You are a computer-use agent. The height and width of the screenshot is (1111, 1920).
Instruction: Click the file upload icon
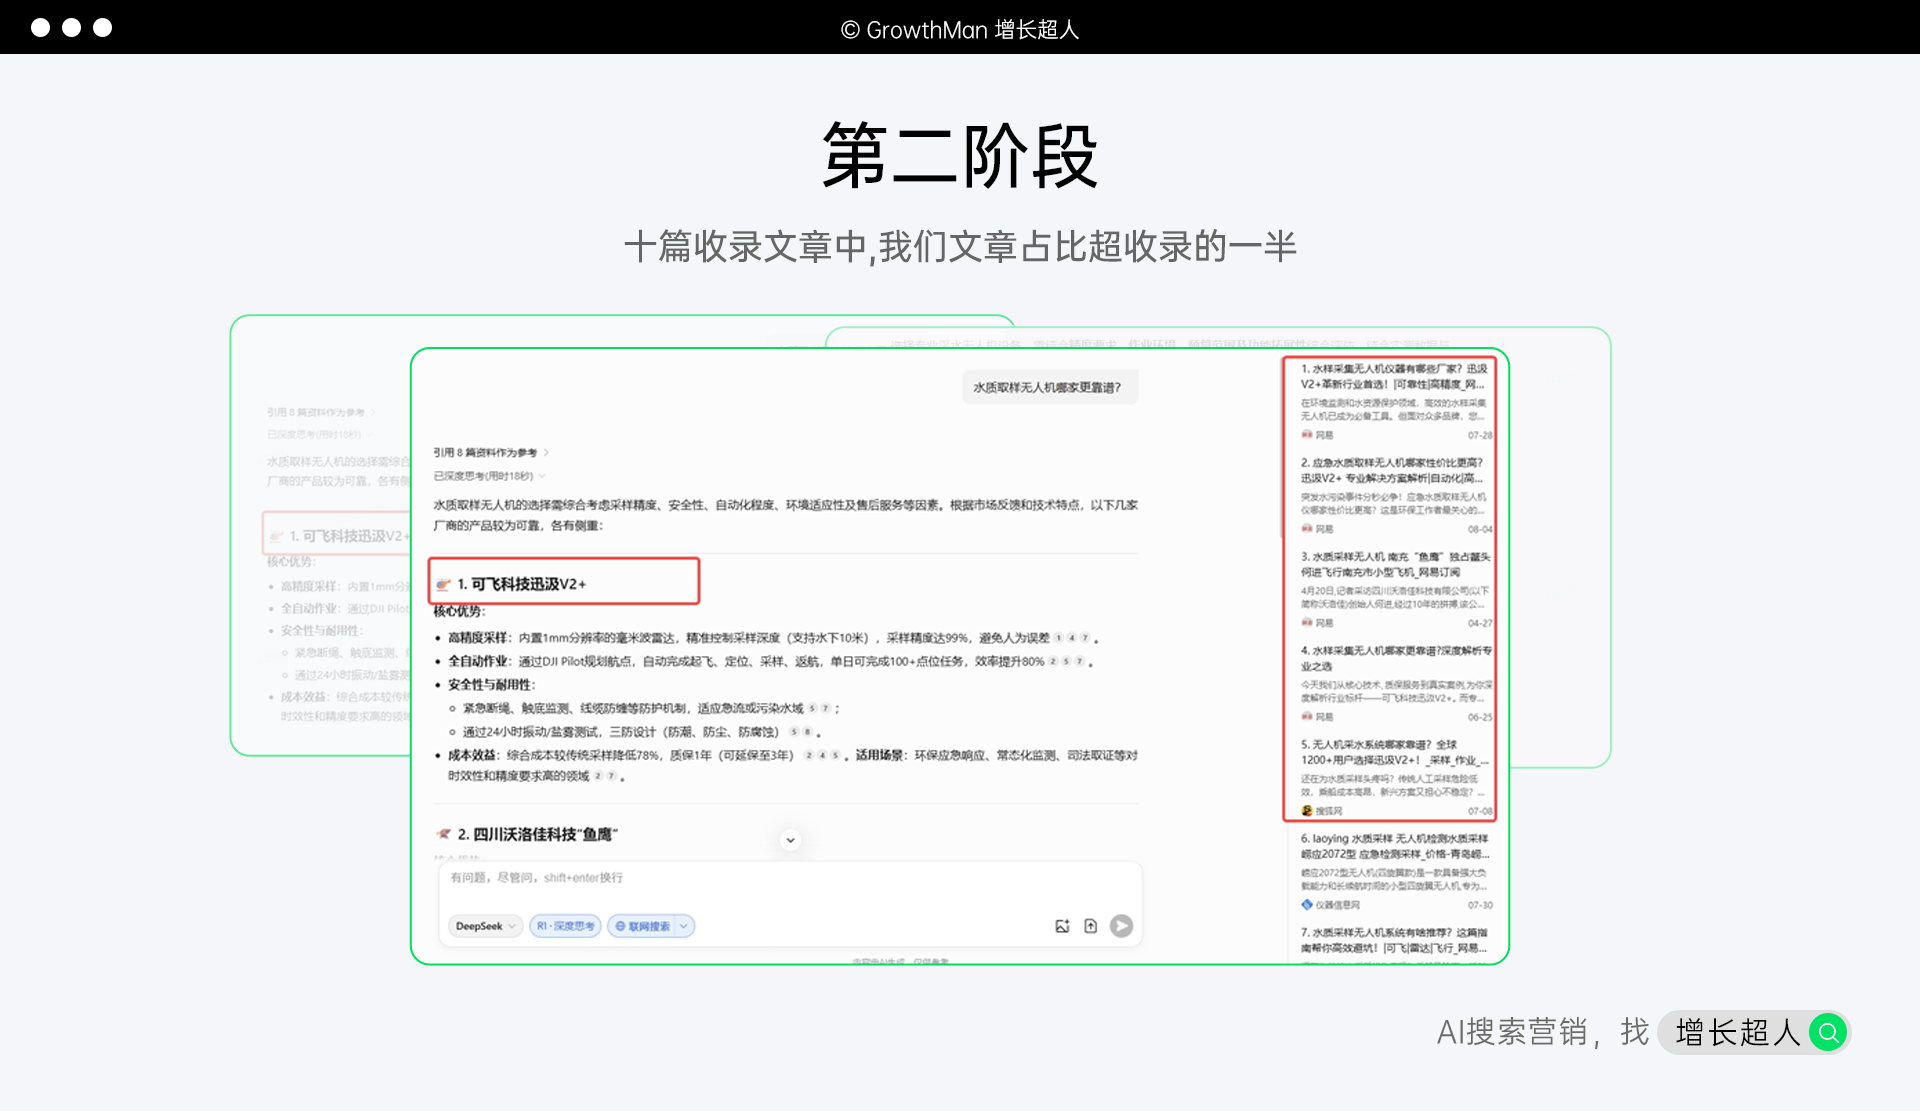[1091, 926]
